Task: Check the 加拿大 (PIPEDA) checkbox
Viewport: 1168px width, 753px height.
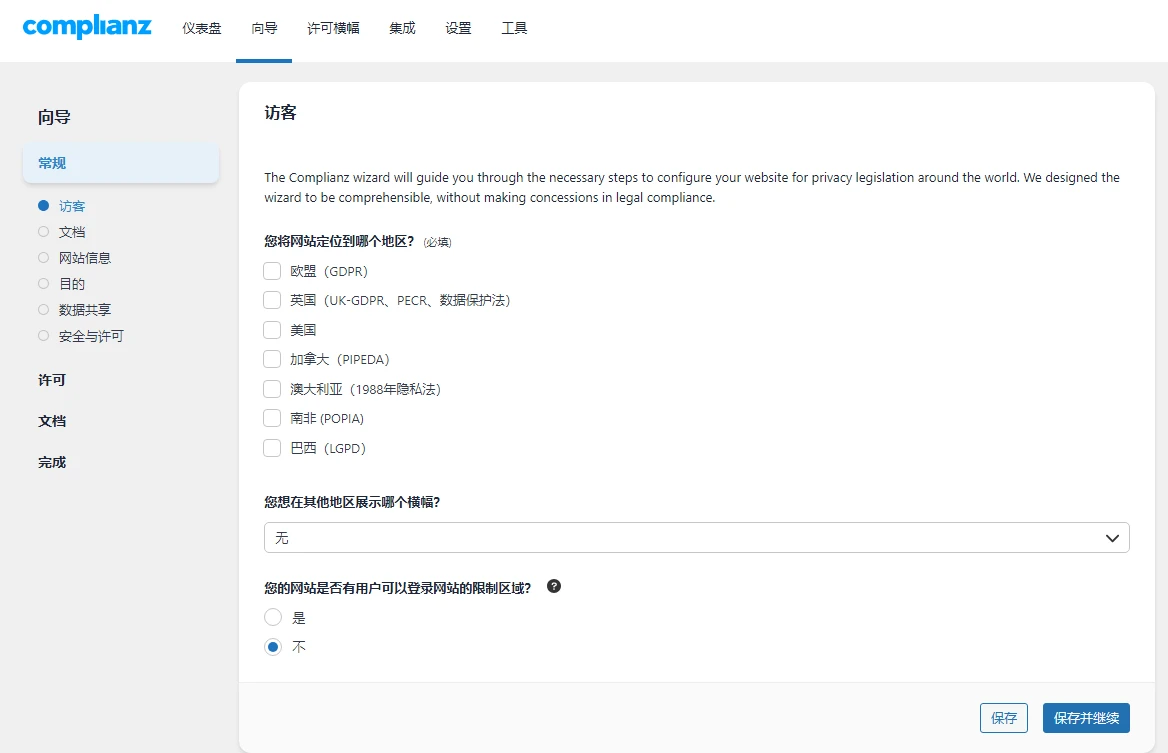Action: 271,358
